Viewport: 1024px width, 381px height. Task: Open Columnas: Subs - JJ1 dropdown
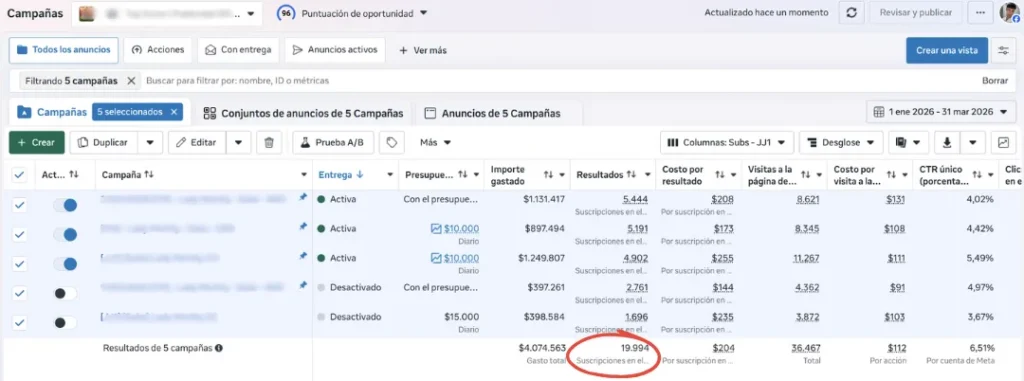pyautogui.click(x=727, y=142)
